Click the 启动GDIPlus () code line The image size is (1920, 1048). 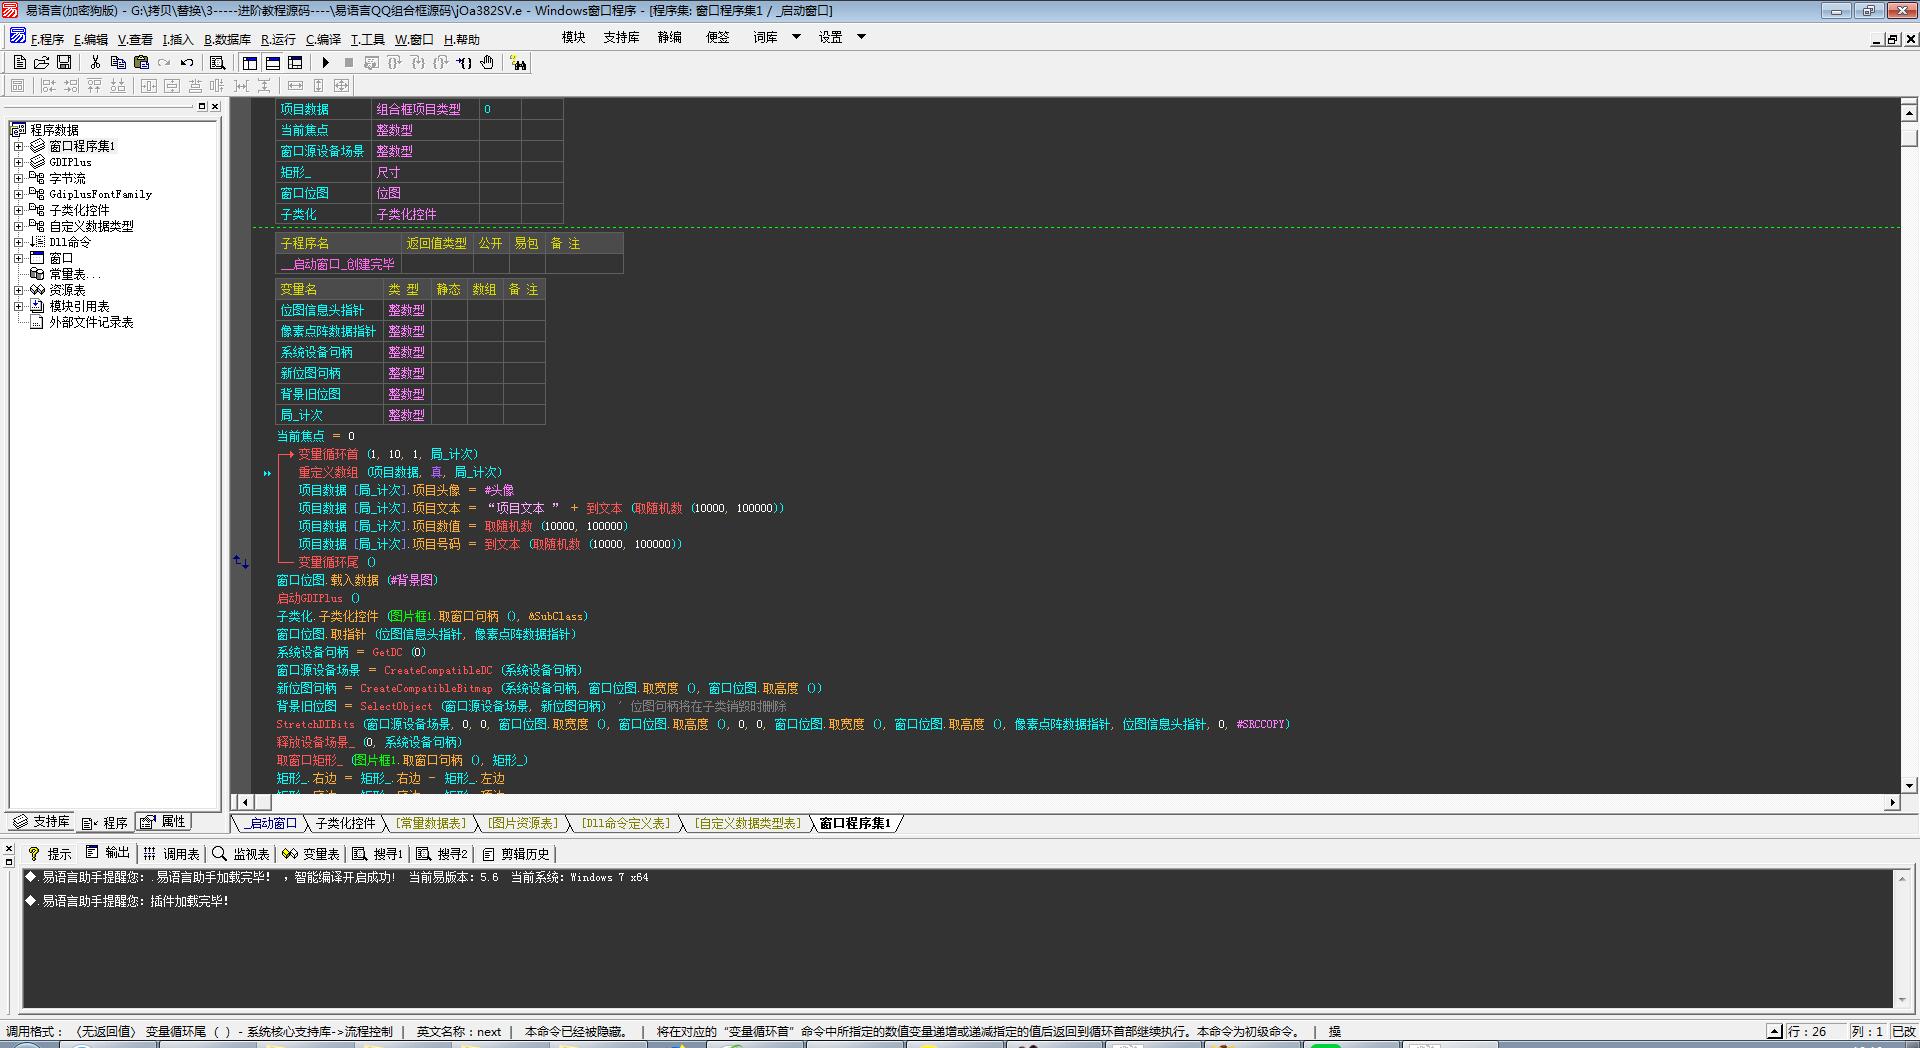click(x=318, y=598)
